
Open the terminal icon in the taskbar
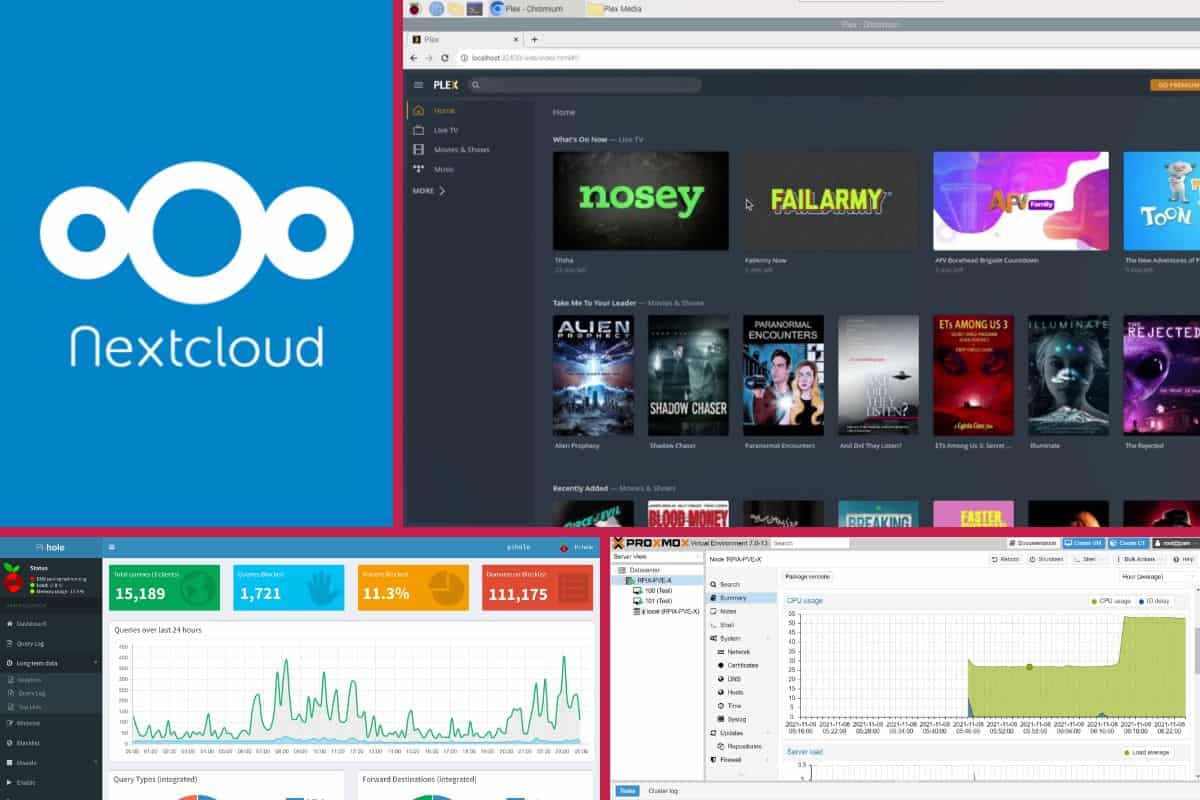[x=475, y=8]
